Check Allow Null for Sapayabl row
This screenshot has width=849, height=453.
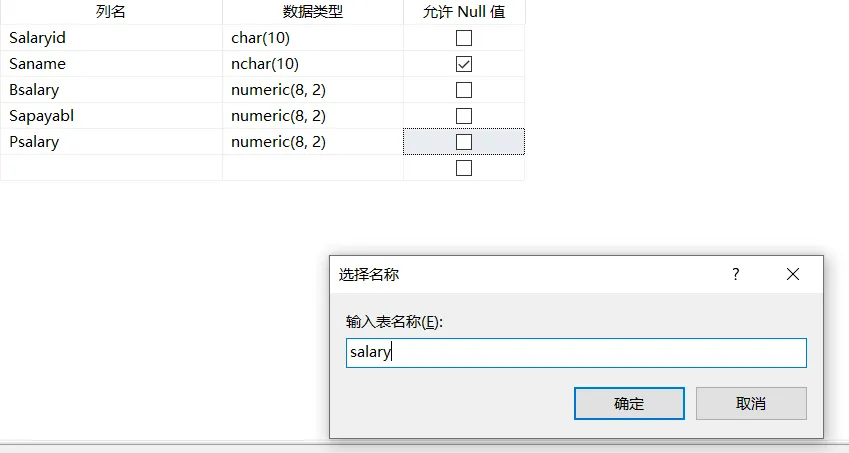(x=464, y=116)
